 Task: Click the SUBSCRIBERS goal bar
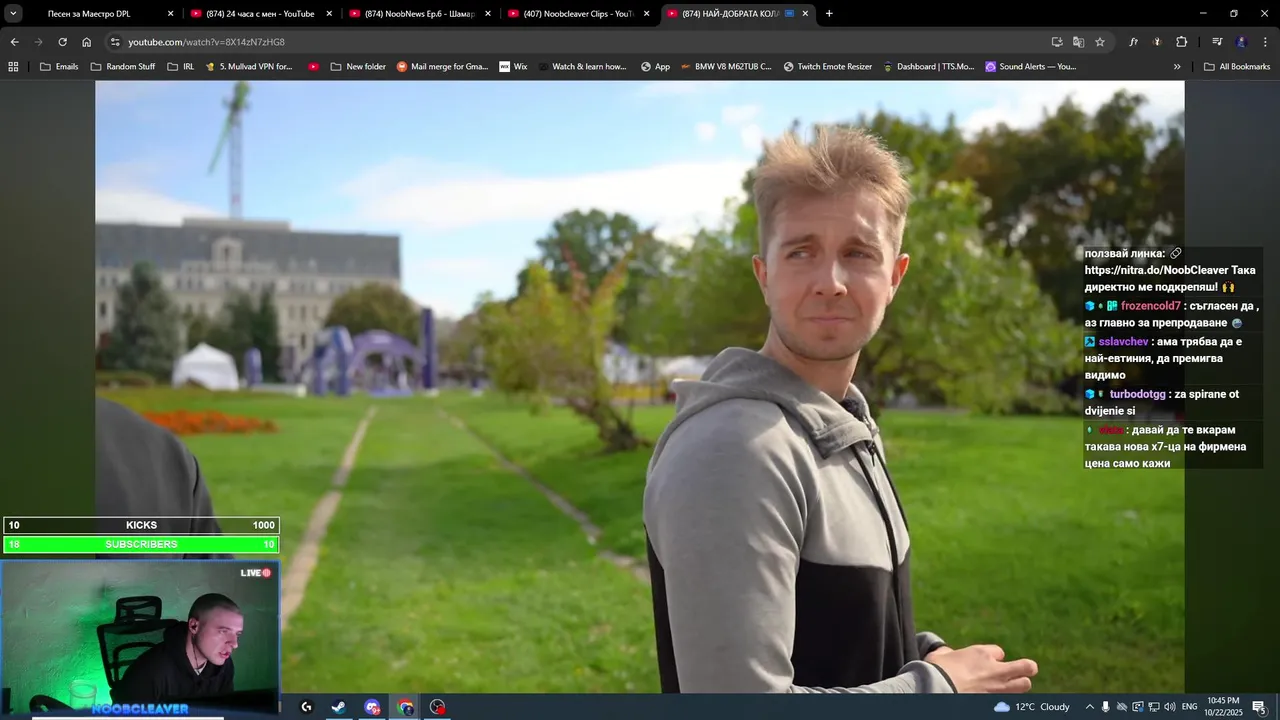click(141, 544)
